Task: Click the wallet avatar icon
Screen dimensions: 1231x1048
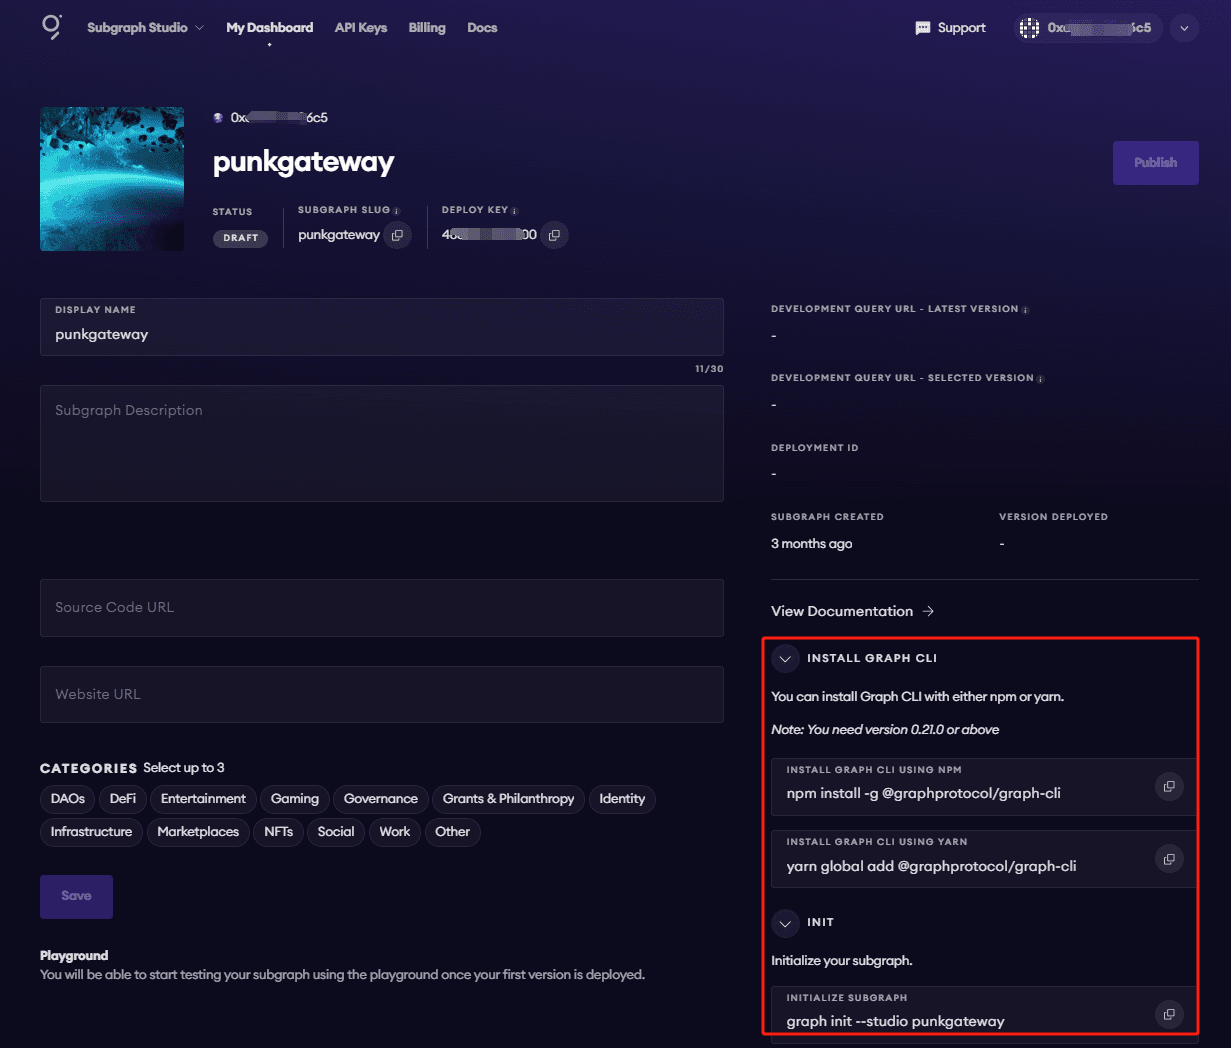Action: click(x=1031, y=28)
